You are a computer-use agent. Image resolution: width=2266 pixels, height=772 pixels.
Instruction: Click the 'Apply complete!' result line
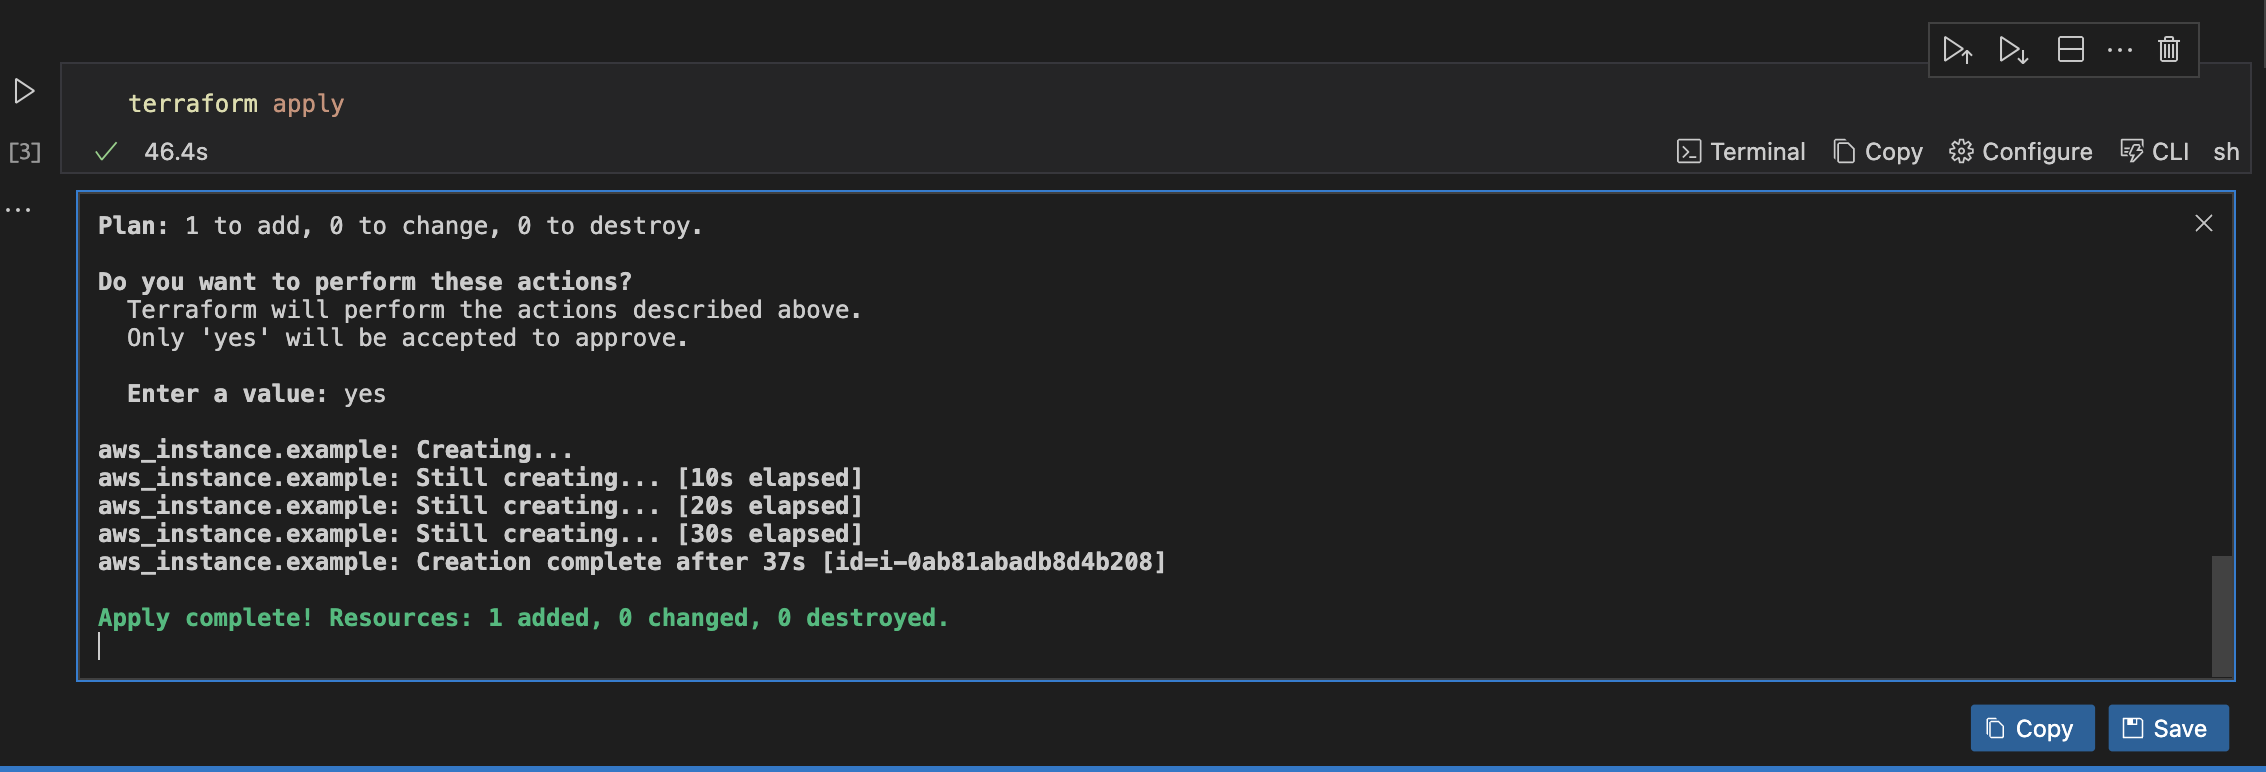click(x=523, y=618)
